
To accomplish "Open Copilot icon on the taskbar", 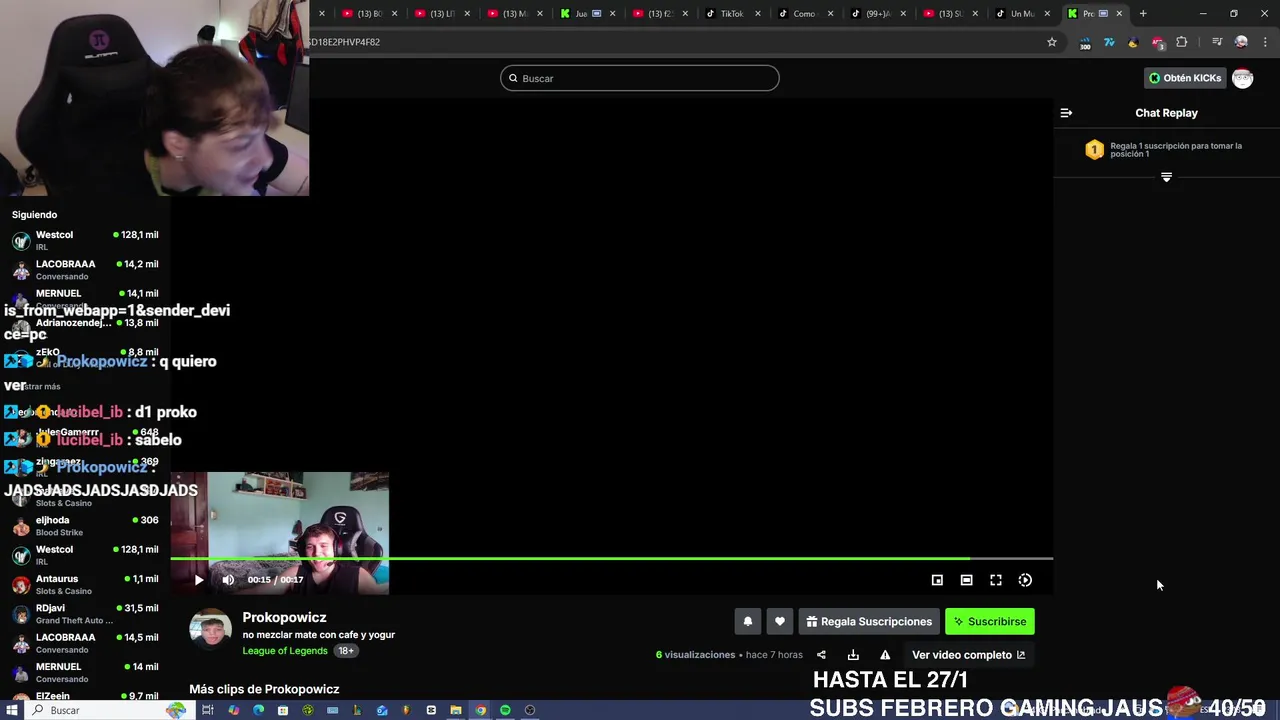I will (233, 710).
